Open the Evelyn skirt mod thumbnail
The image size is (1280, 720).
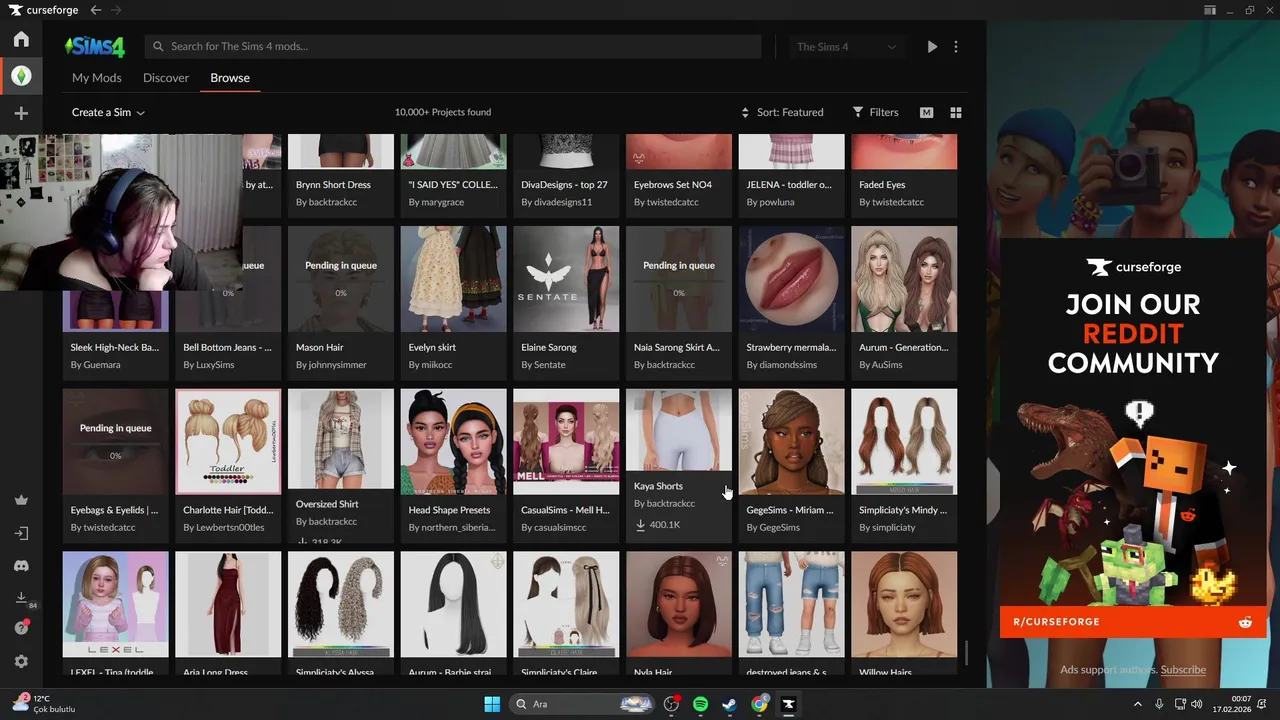pos(453,279)
